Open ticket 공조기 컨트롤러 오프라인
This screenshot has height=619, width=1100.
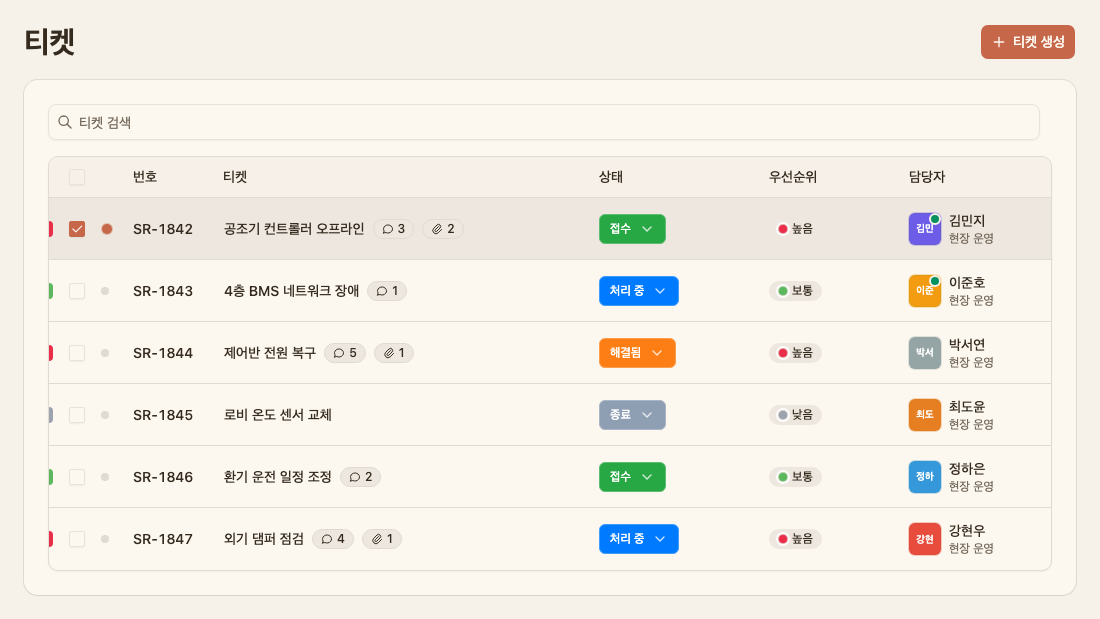click(x=294, y=229)
